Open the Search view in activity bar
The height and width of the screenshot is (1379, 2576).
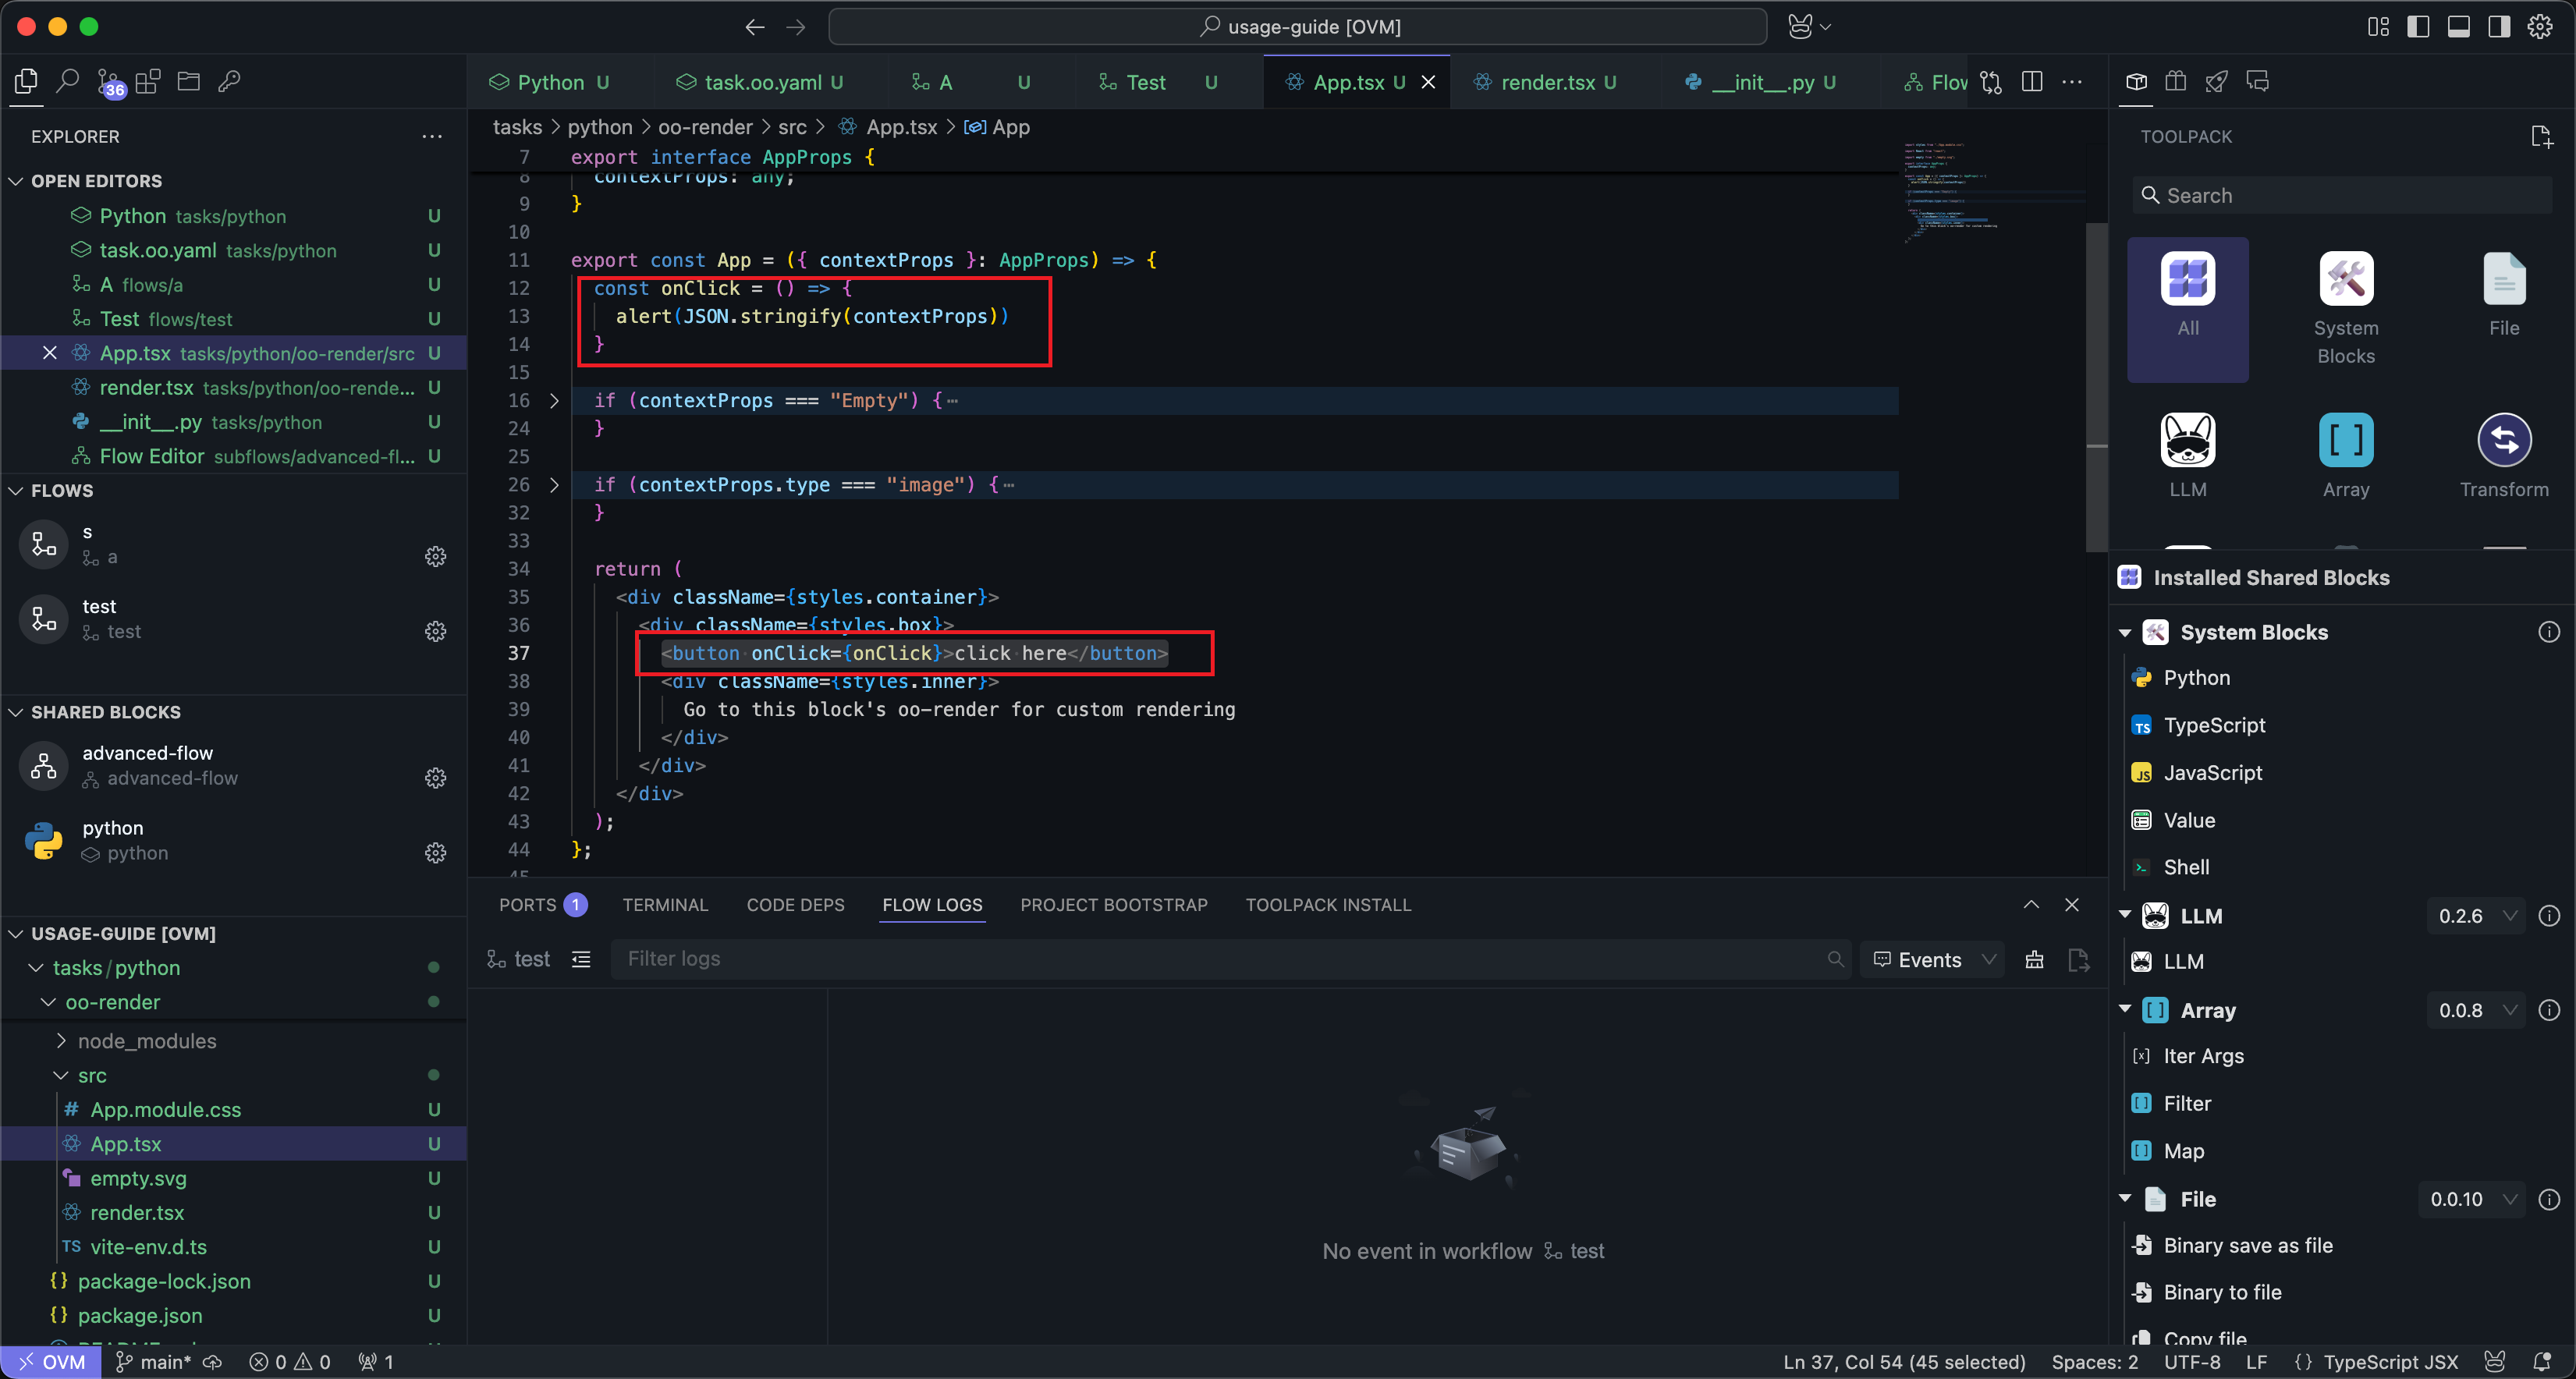tap(67, 81)
